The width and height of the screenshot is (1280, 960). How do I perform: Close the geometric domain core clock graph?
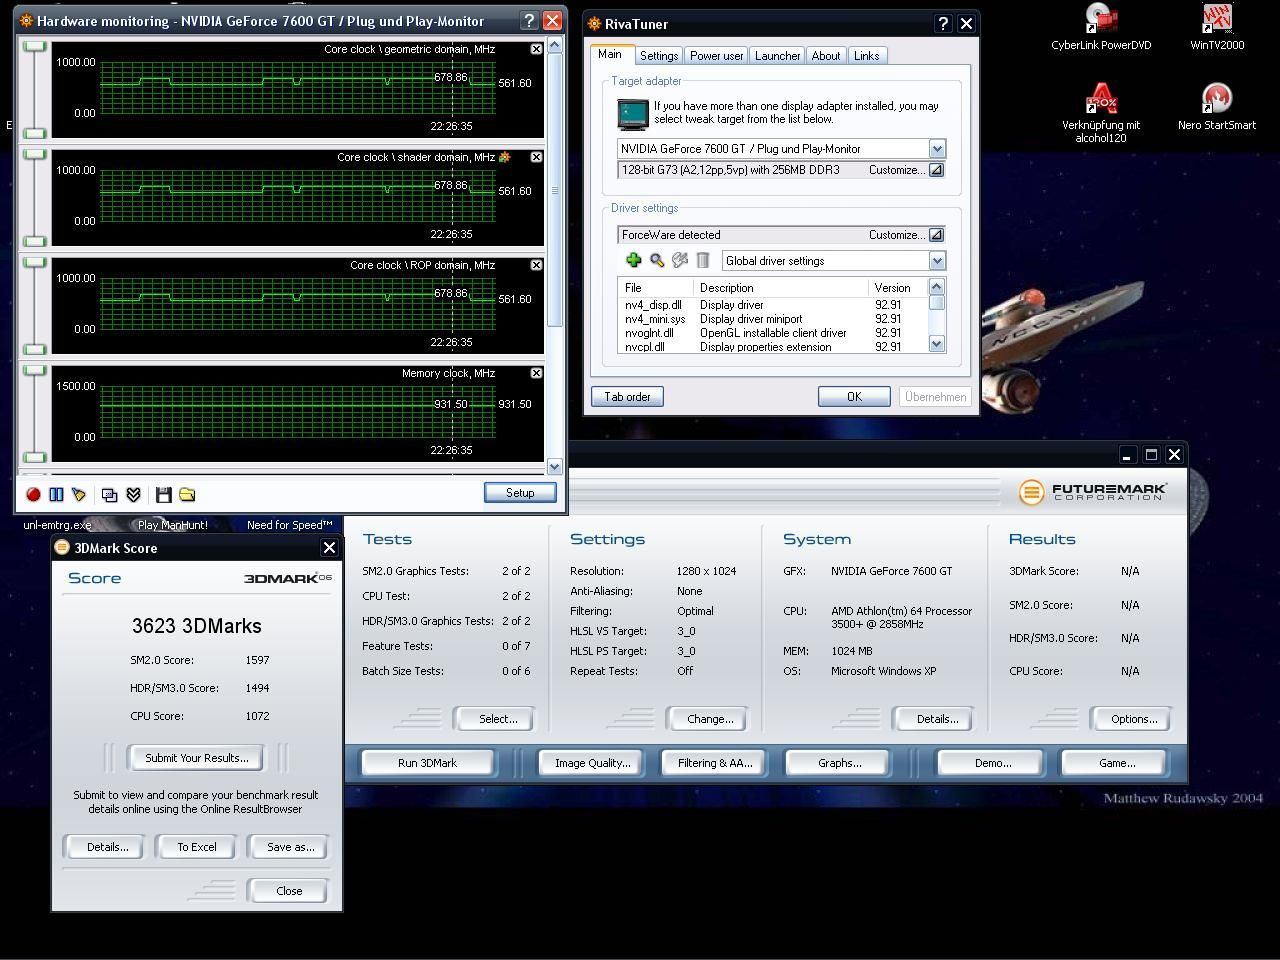[x=536, y=49]
